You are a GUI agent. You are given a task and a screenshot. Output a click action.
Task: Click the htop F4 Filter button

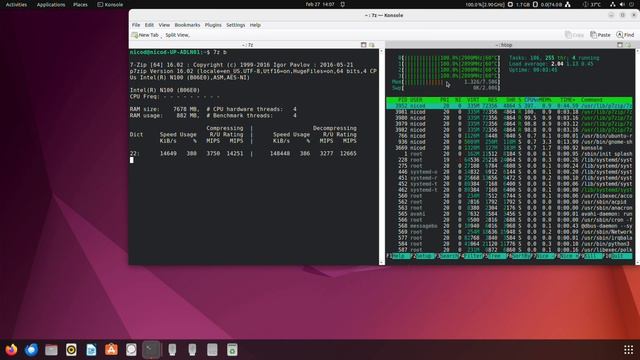tap(473, 256)
